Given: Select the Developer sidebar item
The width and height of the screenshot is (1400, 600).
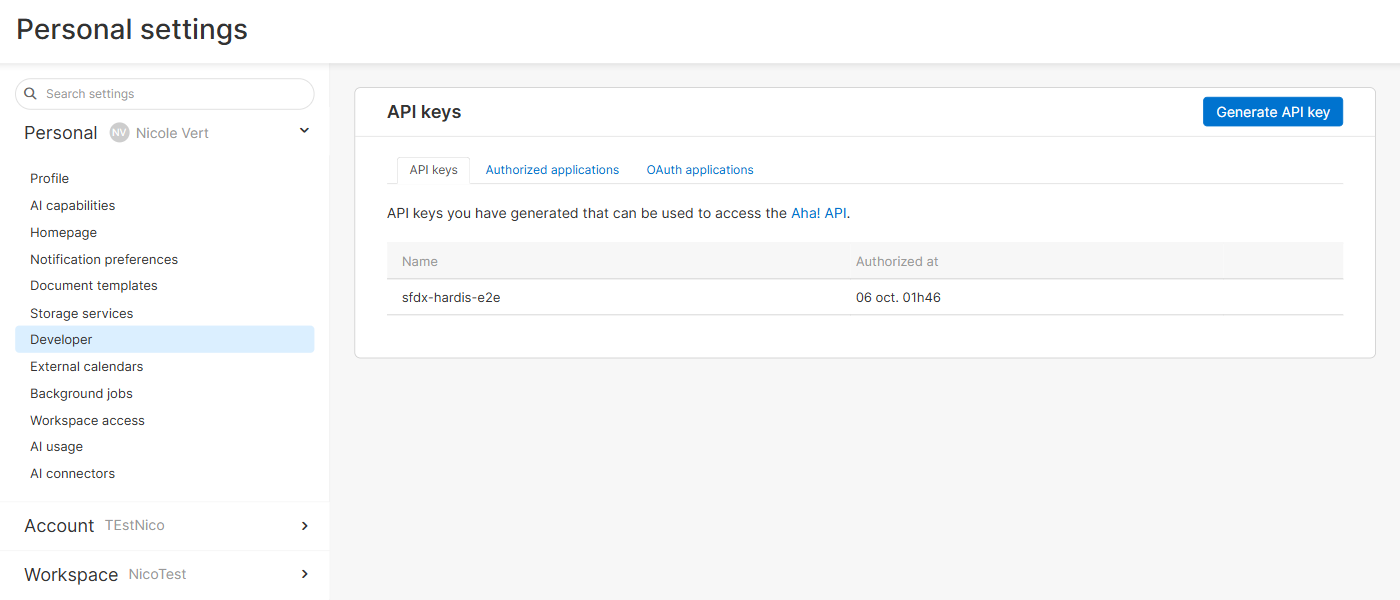Looking at the screenshot, I should 165,339.
